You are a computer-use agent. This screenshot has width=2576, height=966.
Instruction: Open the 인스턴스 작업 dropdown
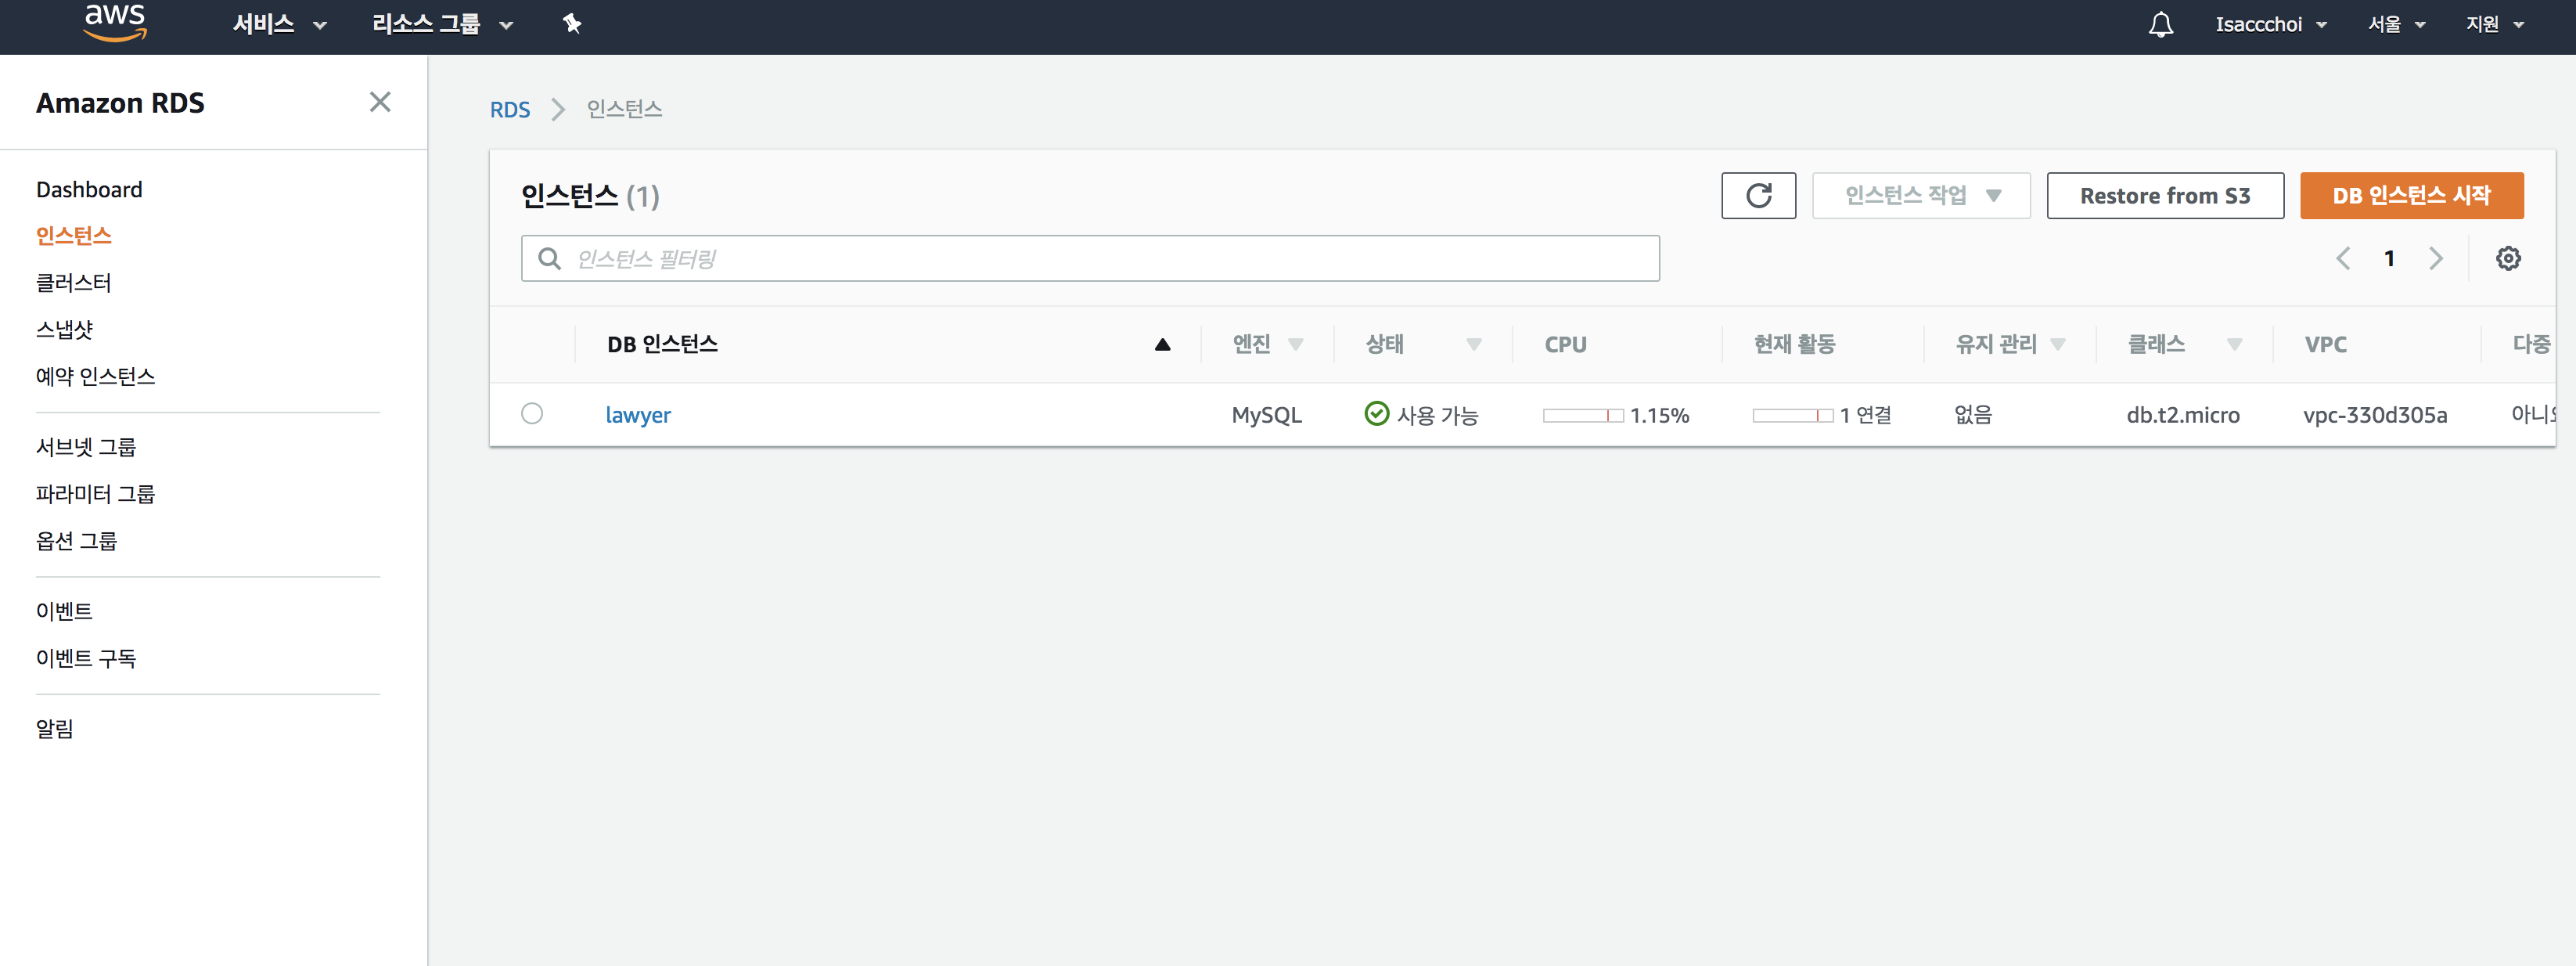[x=1921, y=195]
